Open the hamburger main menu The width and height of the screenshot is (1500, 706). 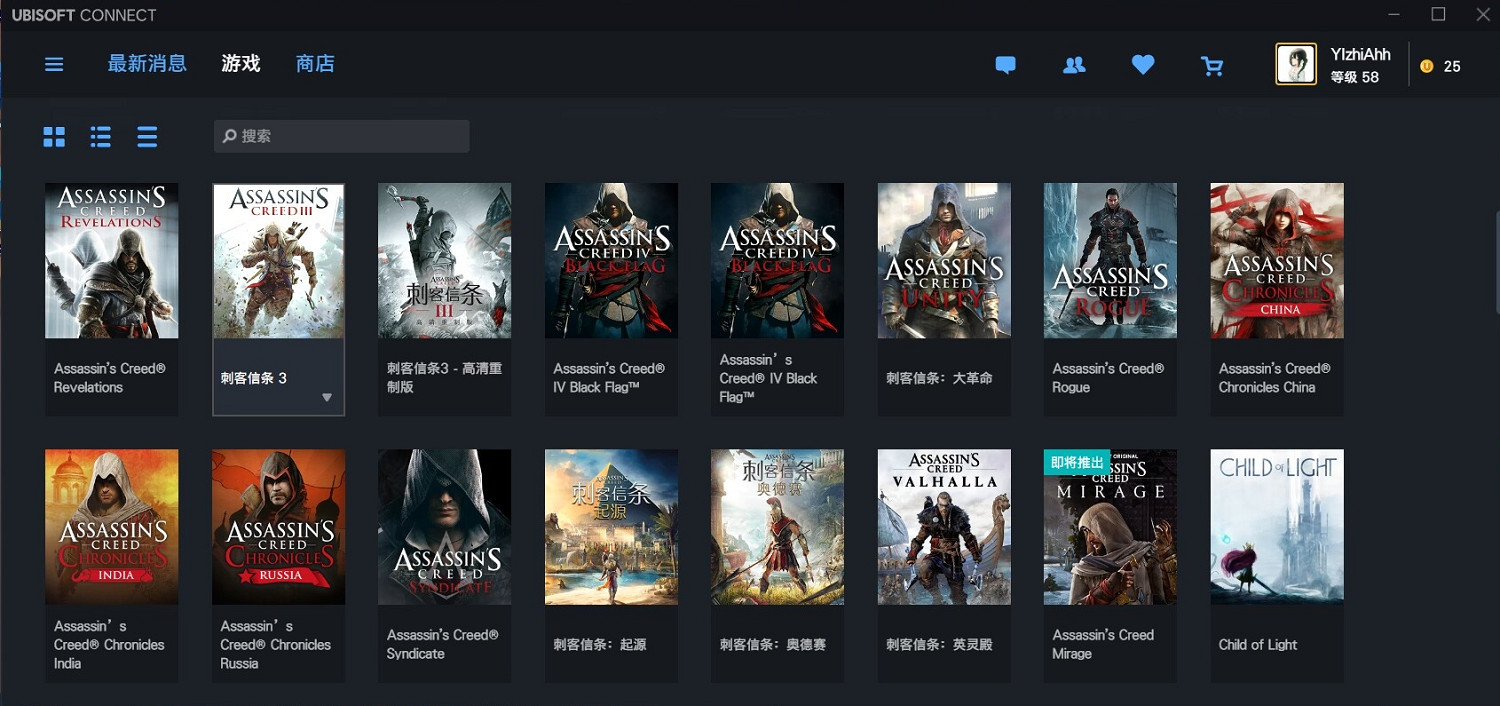[x=54, y=65]
